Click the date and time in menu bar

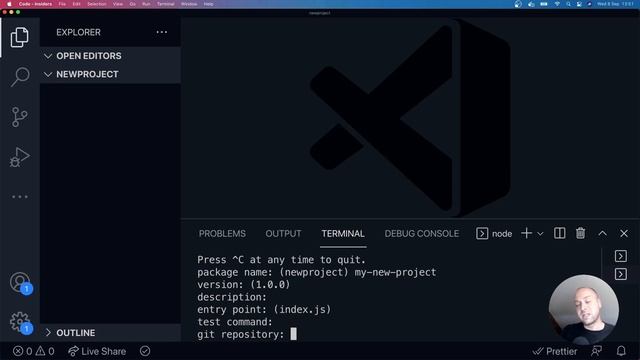616,4
